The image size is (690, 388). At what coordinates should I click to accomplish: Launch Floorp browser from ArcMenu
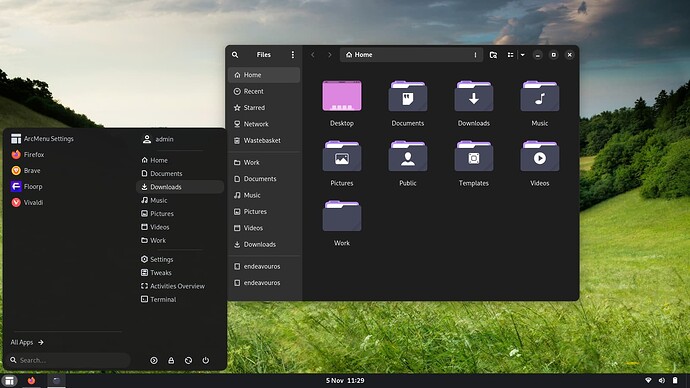[27, 187]
